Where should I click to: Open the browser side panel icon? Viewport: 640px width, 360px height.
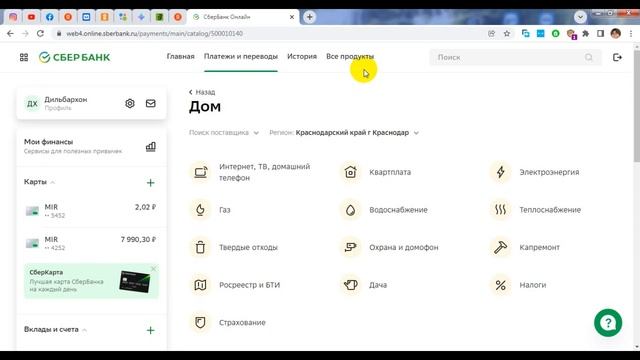(x=600, y=33)
